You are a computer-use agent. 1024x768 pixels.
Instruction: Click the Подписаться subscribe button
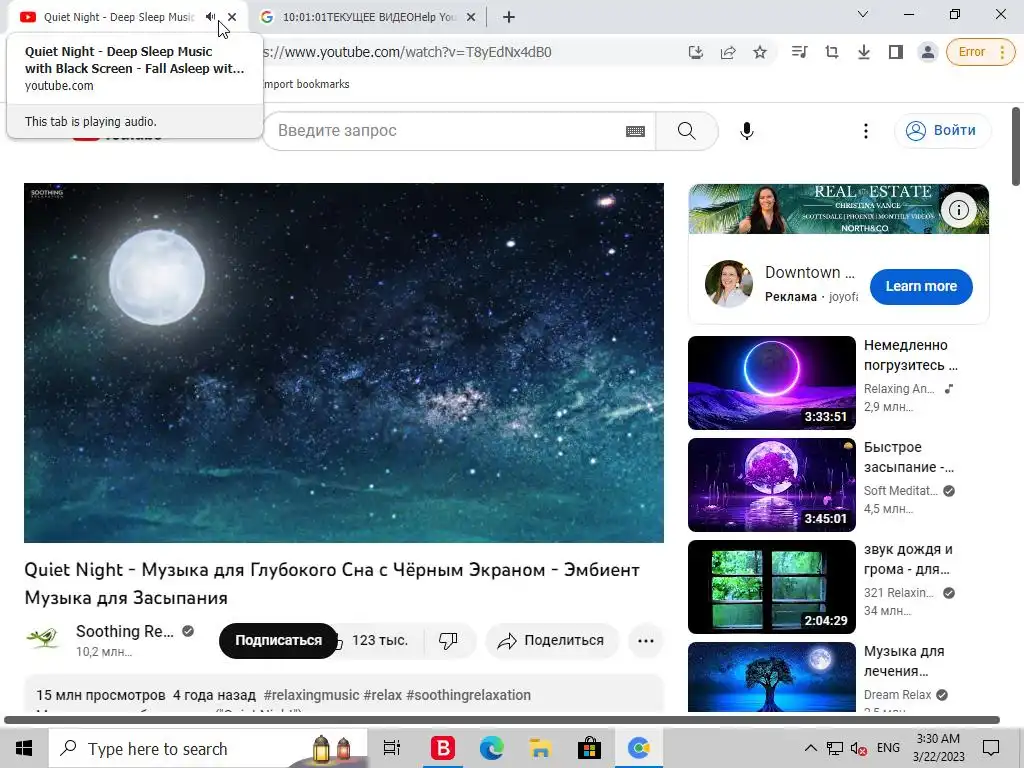coord(278,641)
